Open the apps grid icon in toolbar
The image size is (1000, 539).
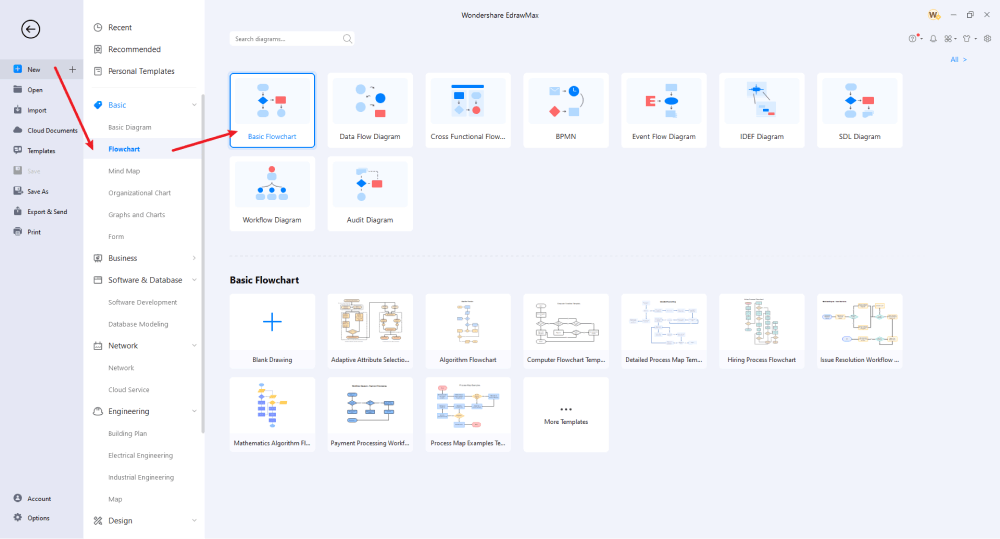948,39
